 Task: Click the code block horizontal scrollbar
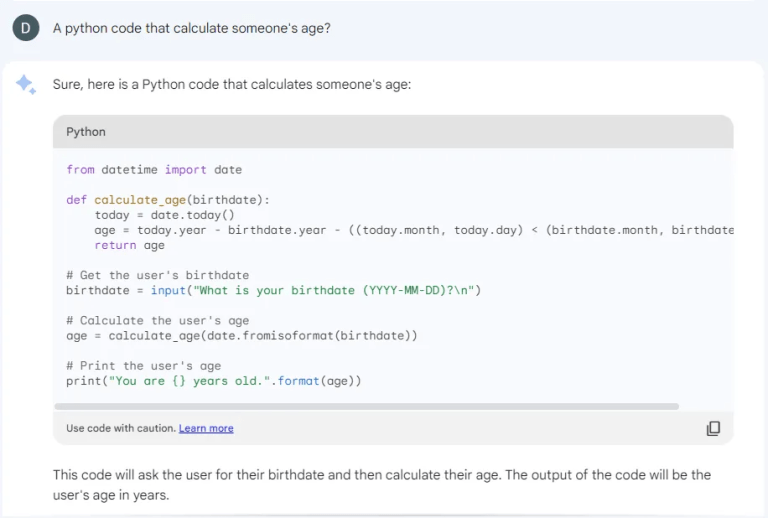(366, 406)
